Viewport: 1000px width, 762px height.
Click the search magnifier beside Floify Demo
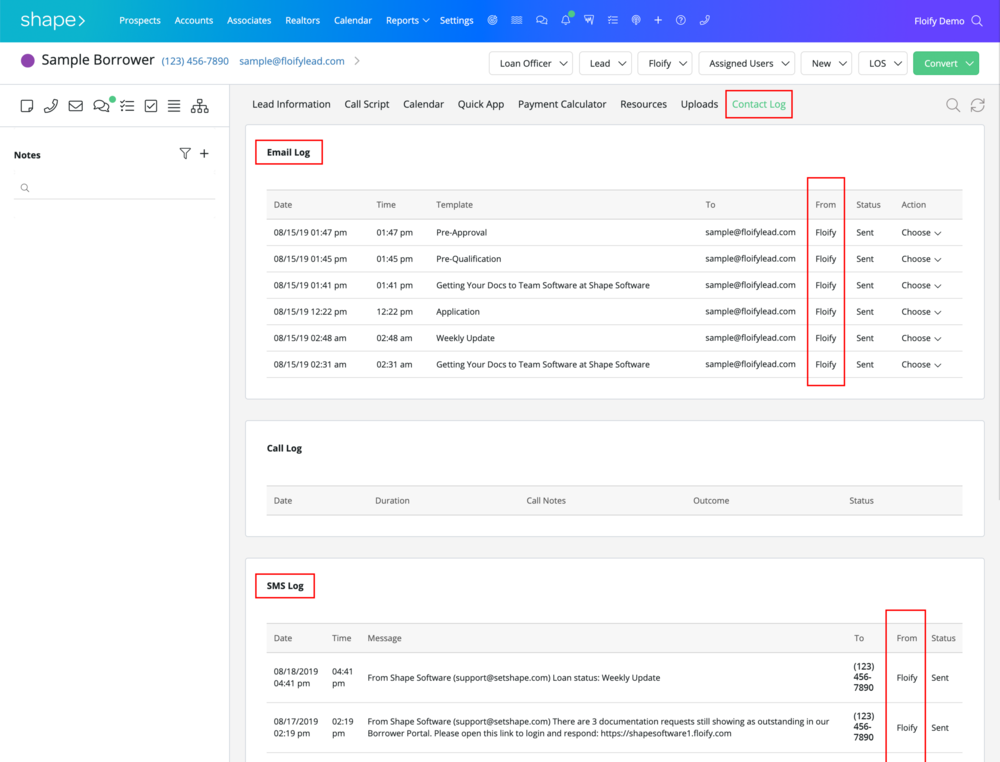[x=977, y=21]
